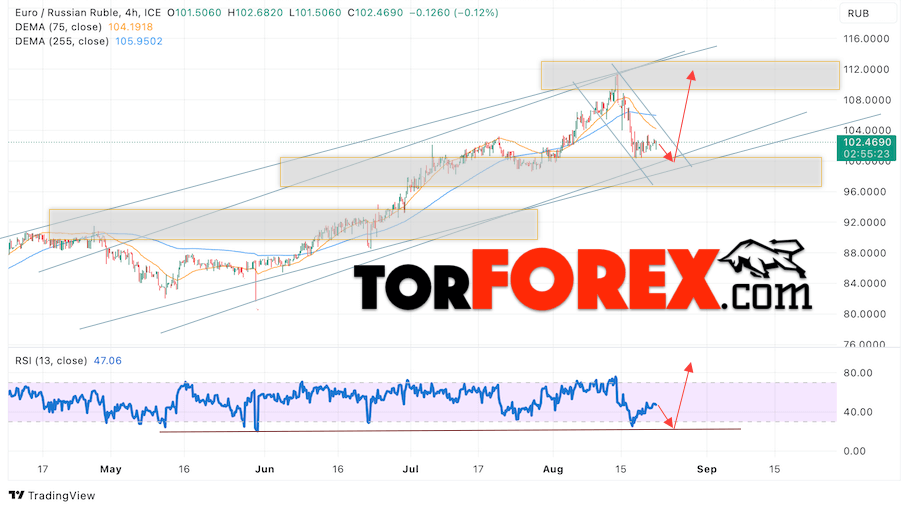Click the open price O101.5060
Screen dimensions: 909x510
tap(194, 13)
